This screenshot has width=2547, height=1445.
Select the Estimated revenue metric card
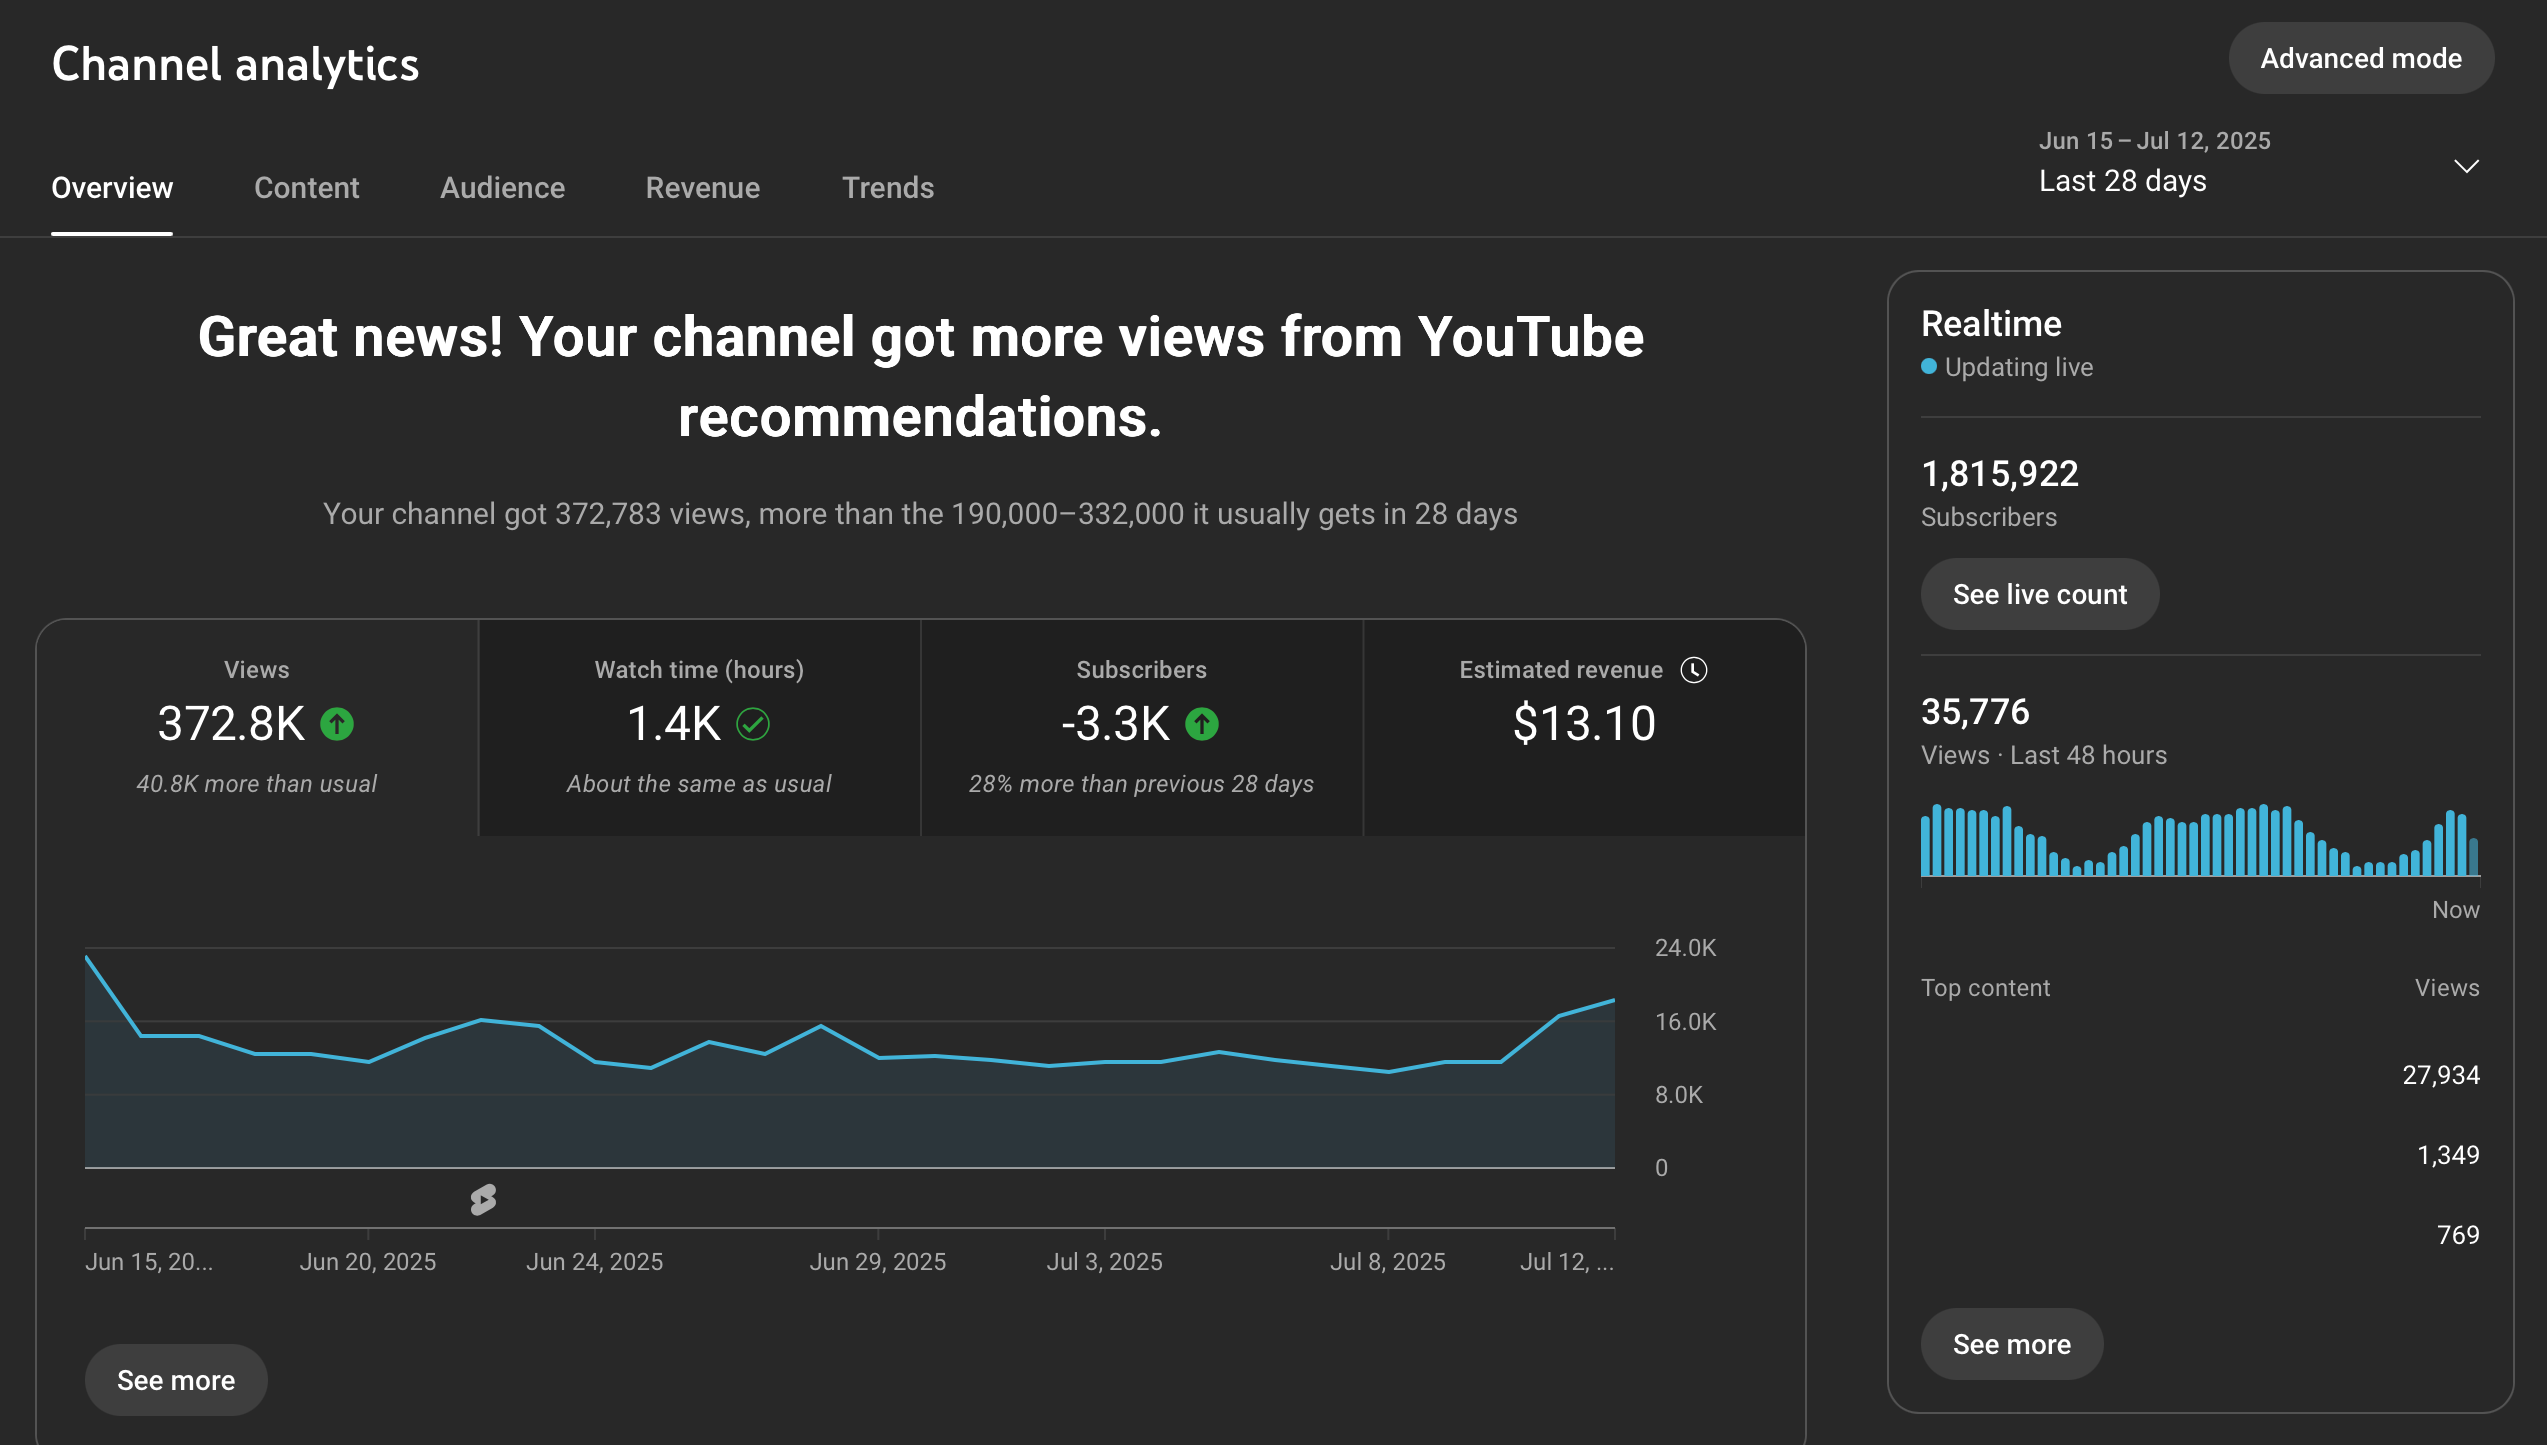tap(1584, 728)
